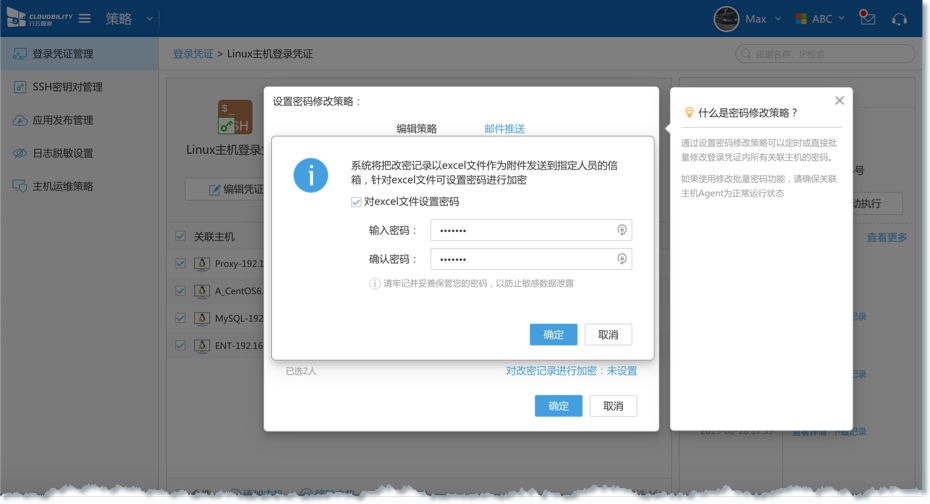Screen dimensions: 930x504
Task: Show password in 输入密码 field
Action: tap(622, 230)
